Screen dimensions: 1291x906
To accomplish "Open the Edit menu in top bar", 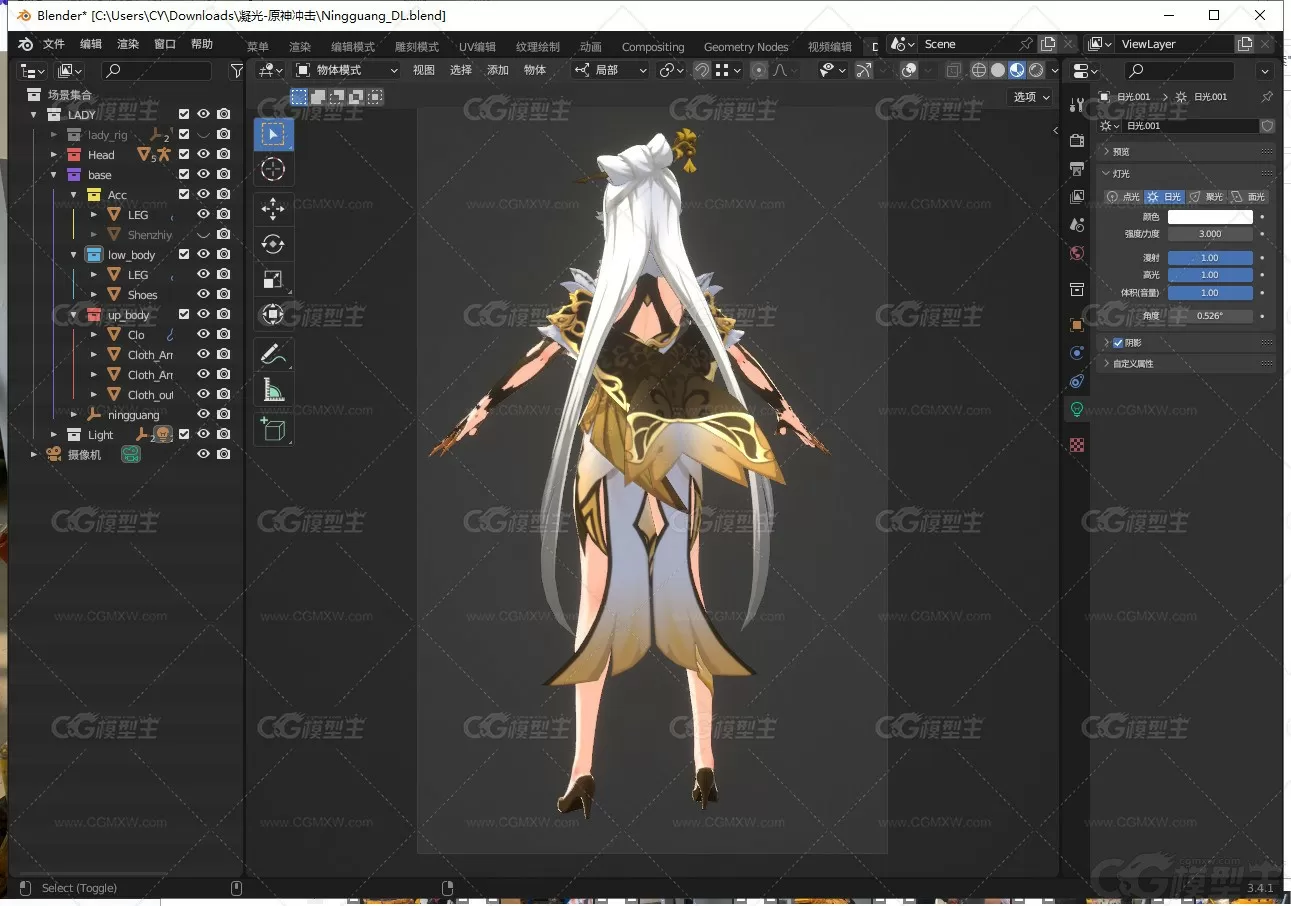I will point(91,44).
